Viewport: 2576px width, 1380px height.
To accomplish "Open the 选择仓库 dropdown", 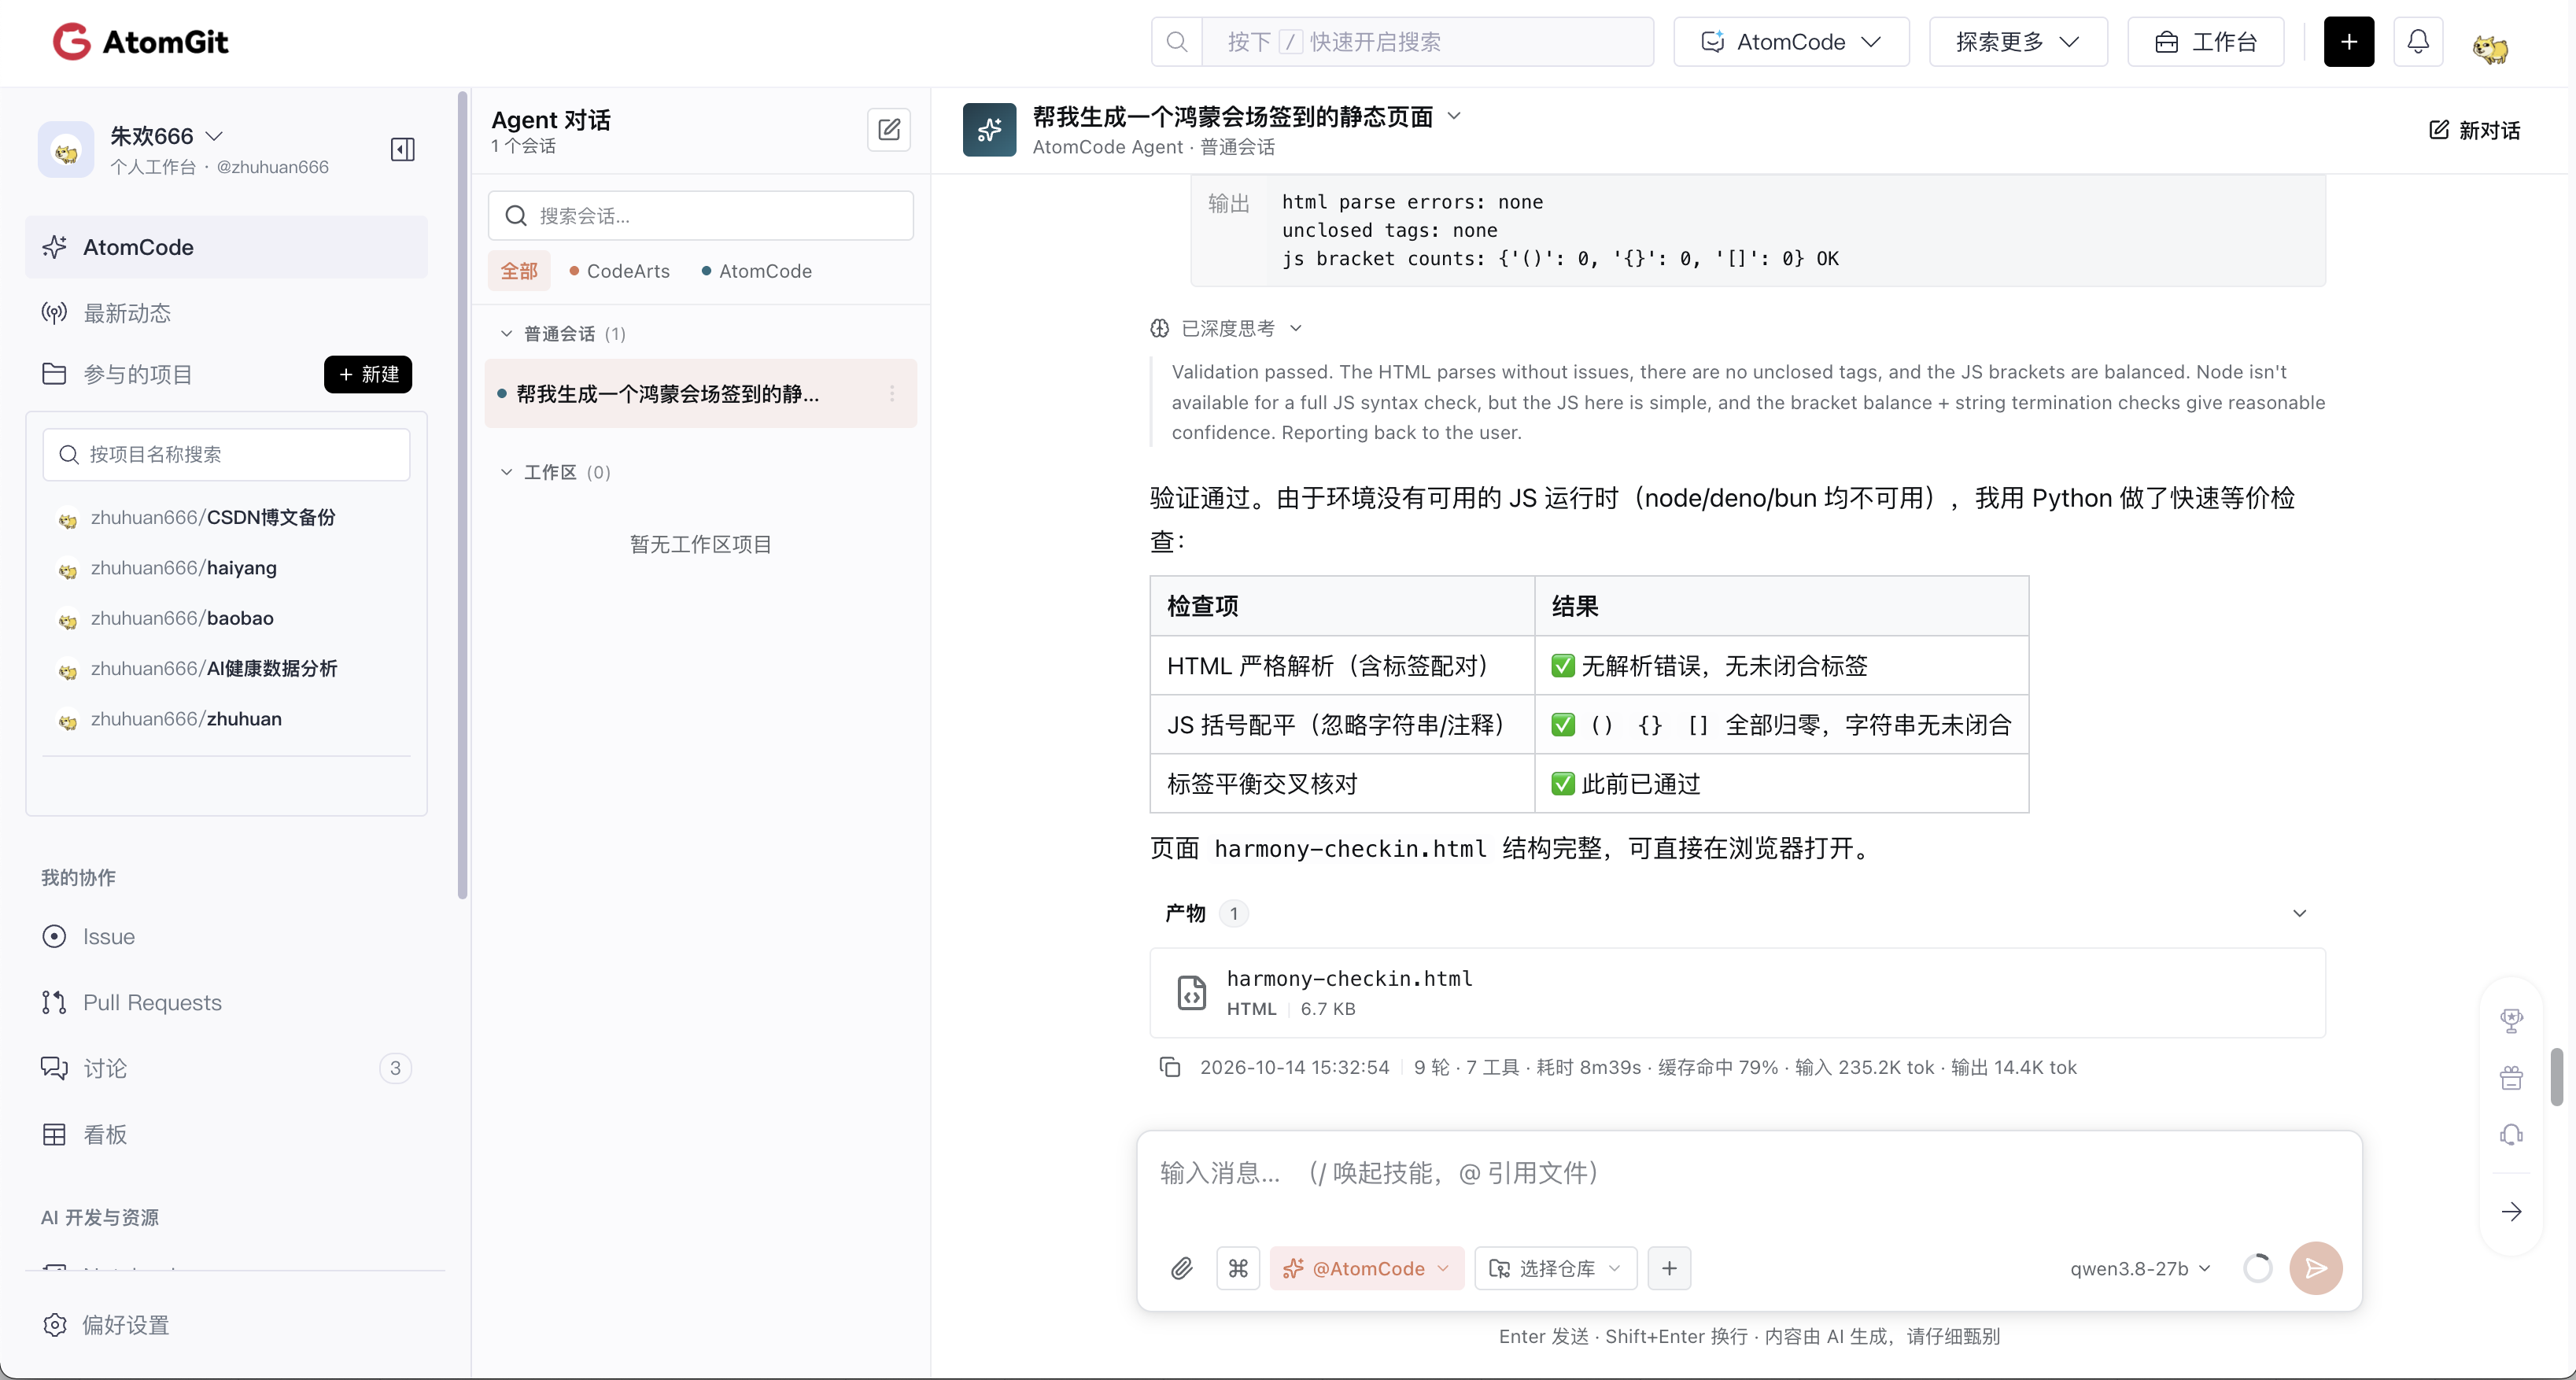I will pyautogui.click(x=1555, y=1268).
